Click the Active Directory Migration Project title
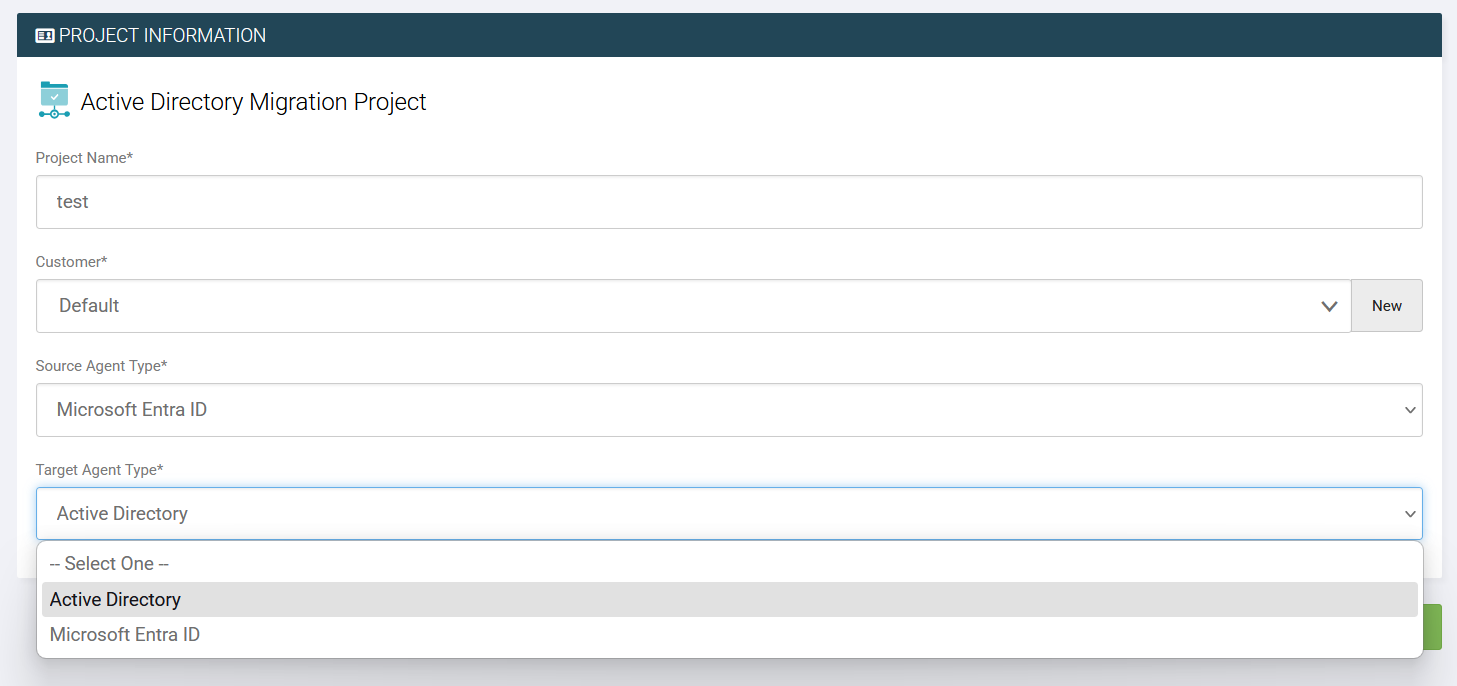 252,101
